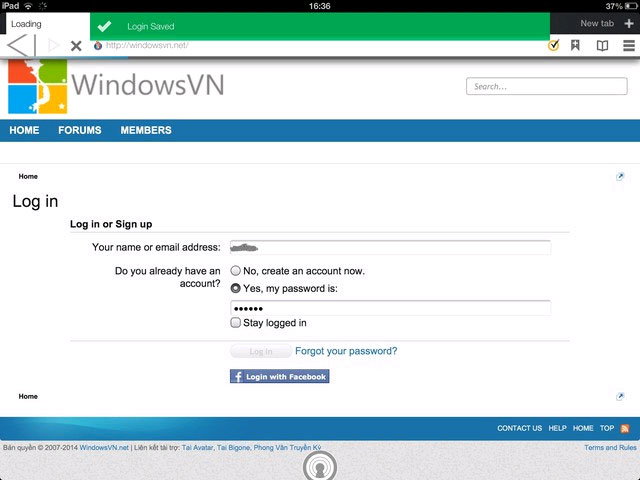Screen dimensions: 640x480
Task: Focus the Search box
Action: pos(547,86)
